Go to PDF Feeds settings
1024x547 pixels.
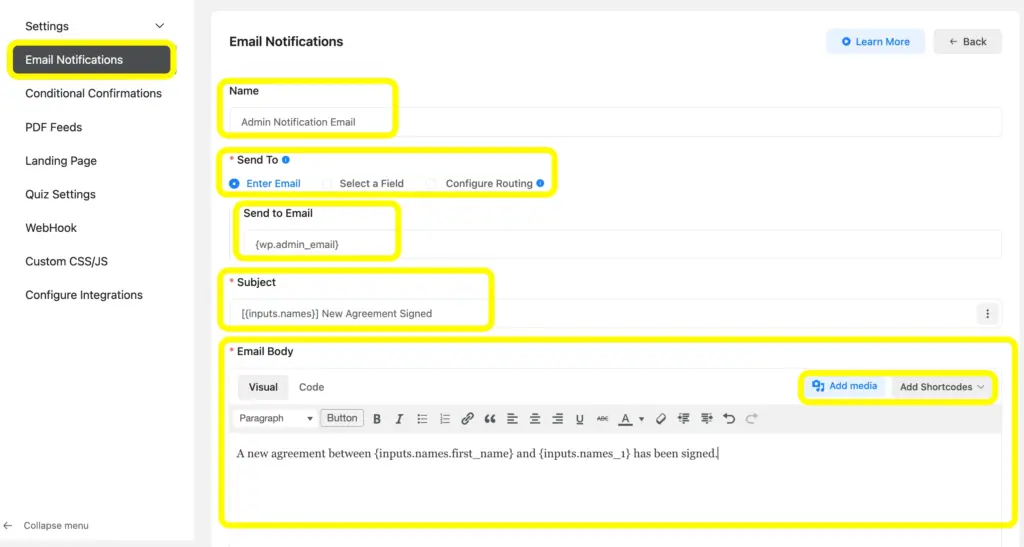[54, 127]
